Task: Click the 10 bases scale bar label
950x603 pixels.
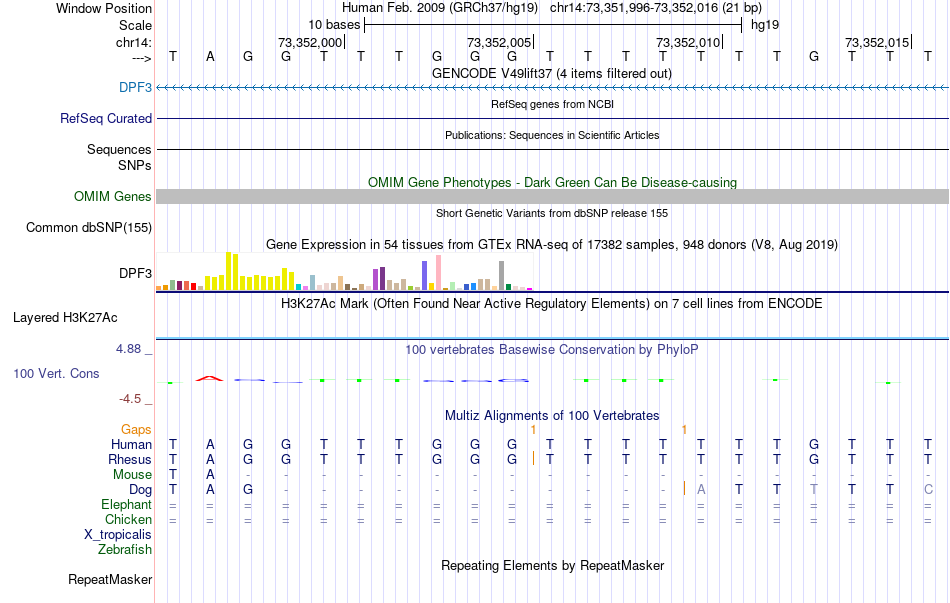Action: (334, 25)
